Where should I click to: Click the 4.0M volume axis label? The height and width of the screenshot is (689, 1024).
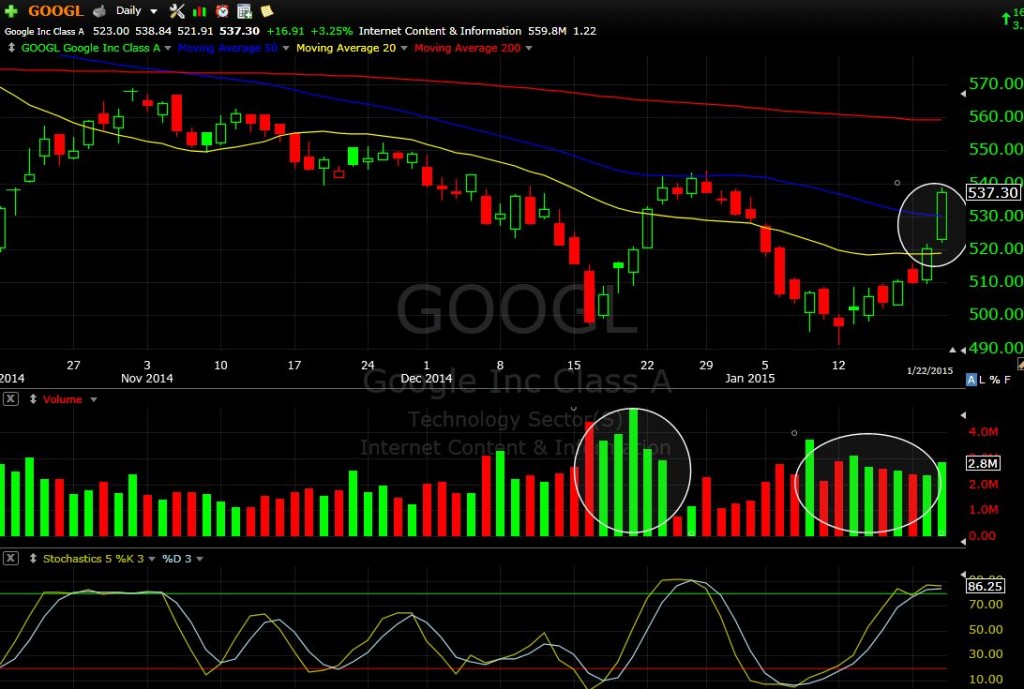click(983, 432)
